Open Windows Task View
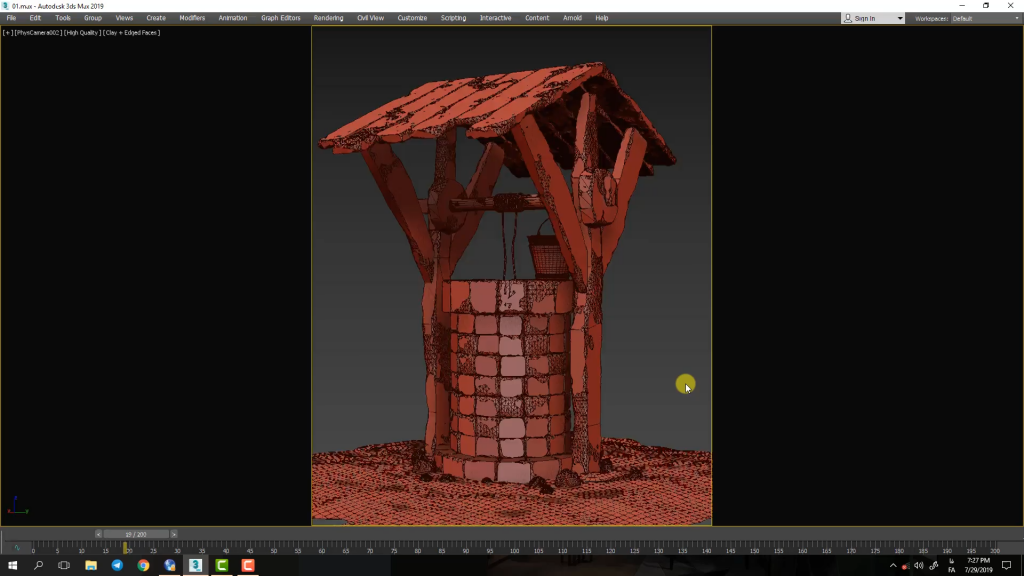The image size is (1024, 576). tap(64, 565)
